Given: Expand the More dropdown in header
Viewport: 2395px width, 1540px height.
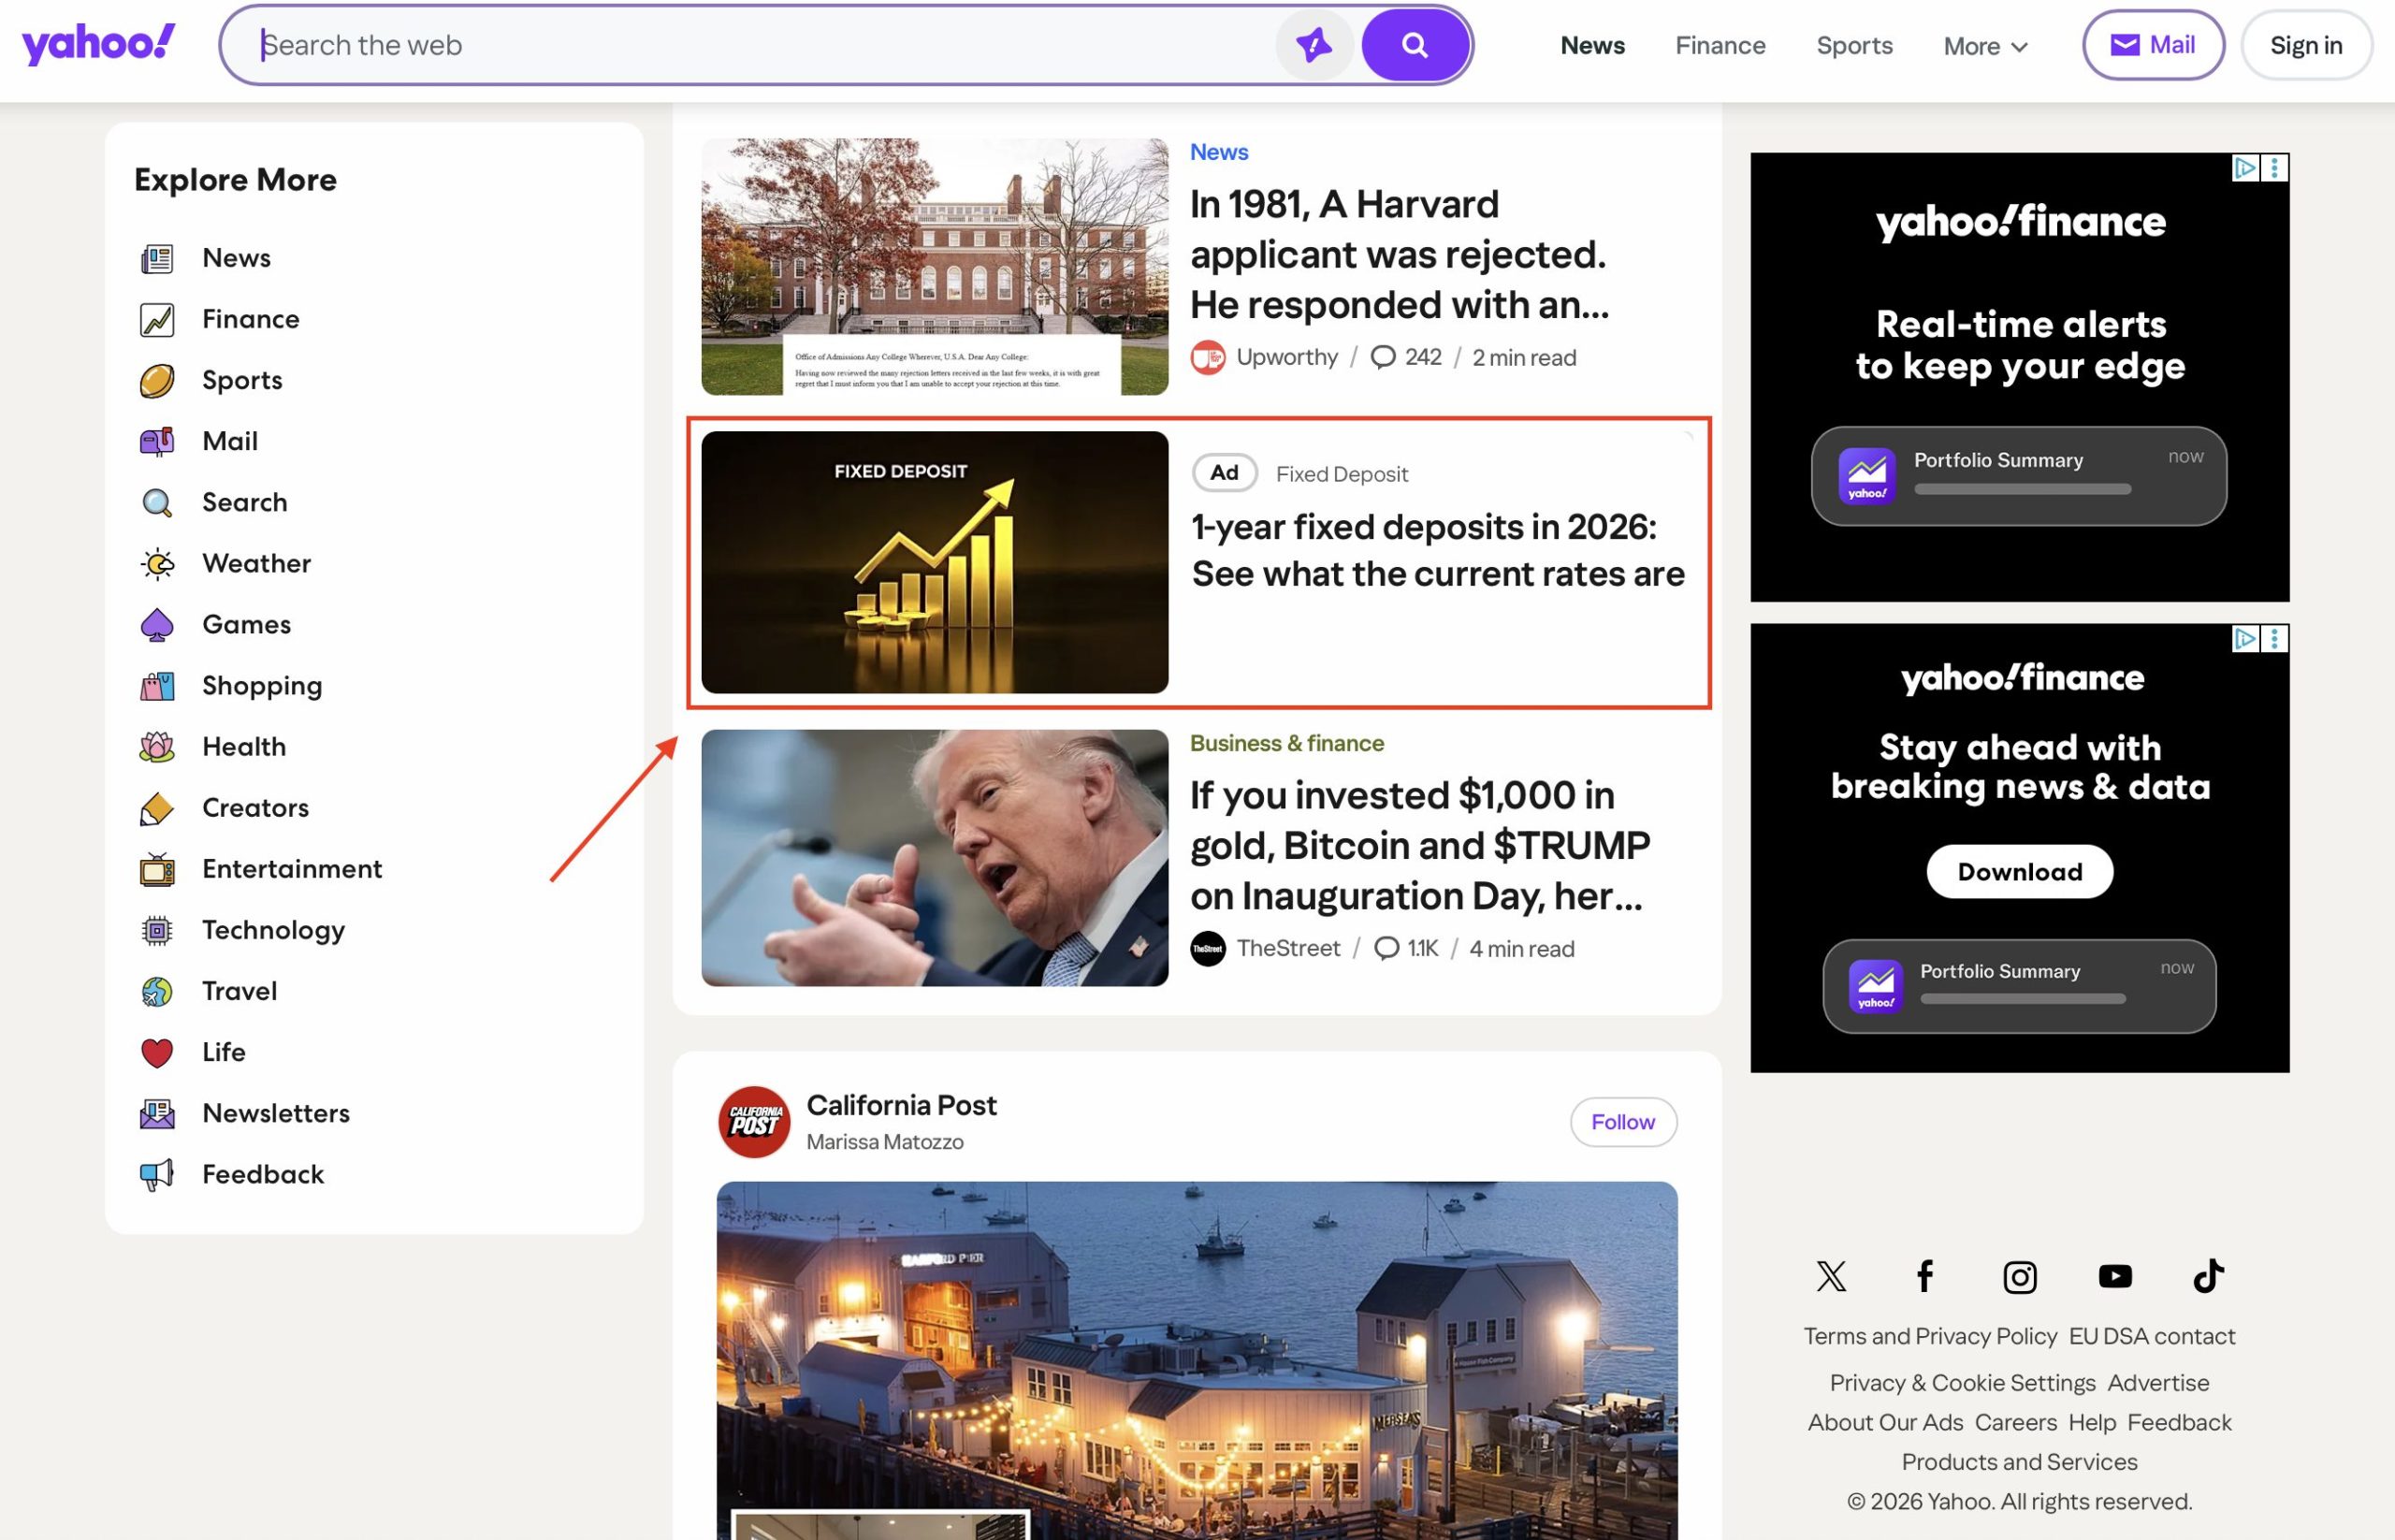Looking at the screenshot, I should (1985, 46).
